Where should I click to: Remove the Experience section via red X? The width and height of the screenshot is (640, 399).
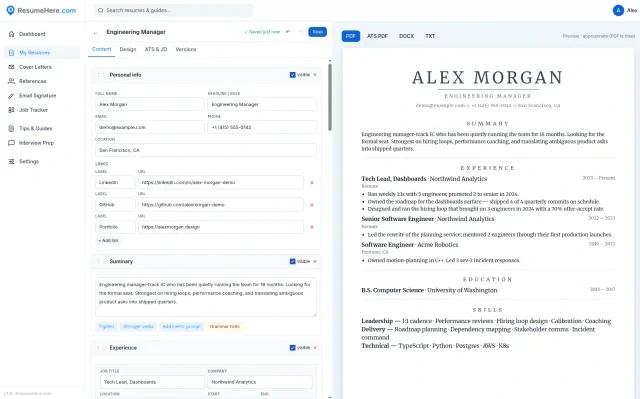pos(315,348)
